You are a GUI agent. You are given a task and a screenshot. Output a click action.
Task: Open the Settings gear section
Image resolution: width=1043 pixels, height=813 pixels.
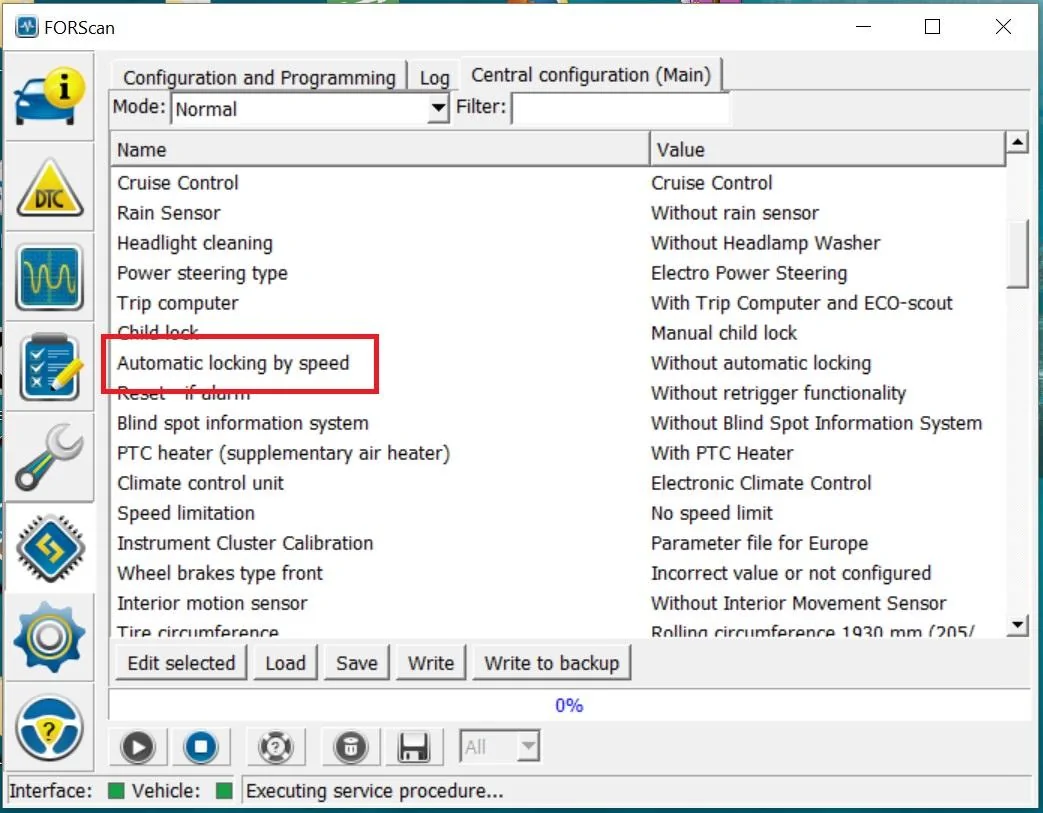(x=50, y=637)
